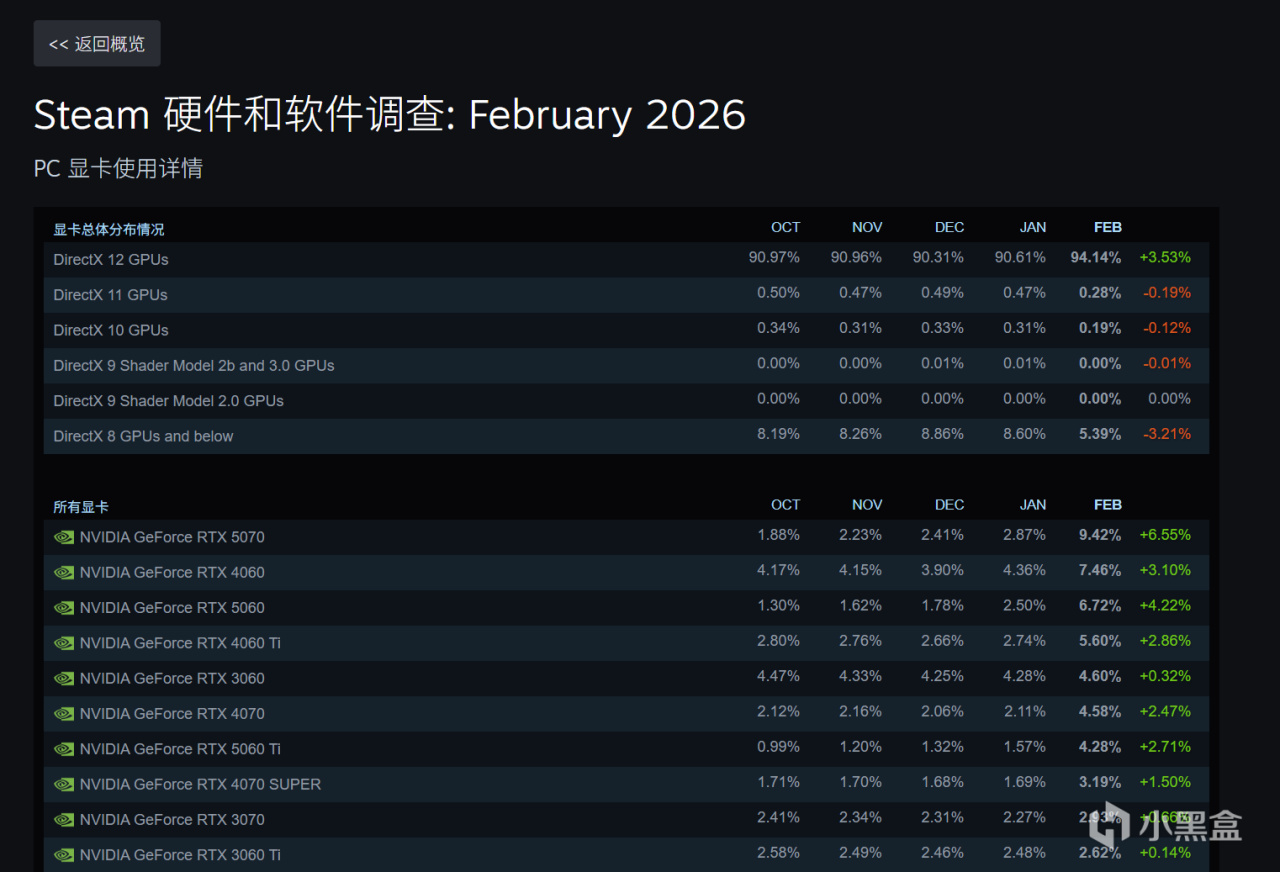Click NVIDIA logo icon beside RTX 5060 Ti
Screen dimensions: 1280x872
click(64, 749)
